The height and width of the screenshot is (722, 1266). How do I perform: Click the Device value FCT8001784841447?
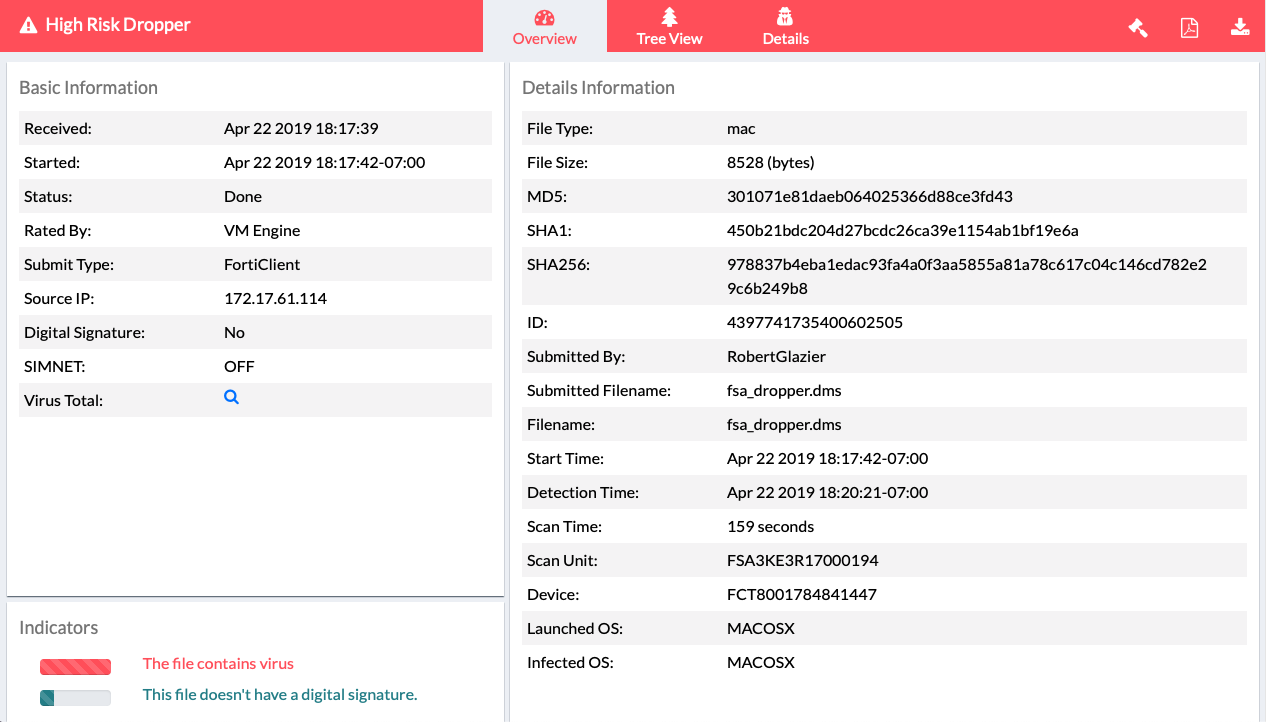tap(802, 594)
